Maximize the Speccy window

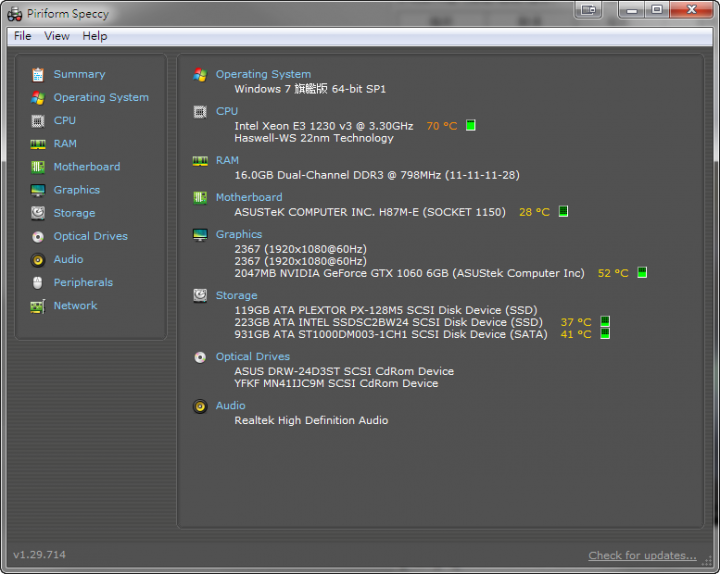(657, 10)
